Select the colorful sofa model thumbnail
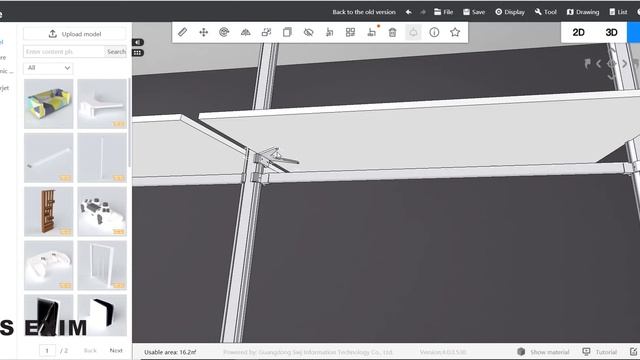The width and height of the screenshot is (640, 360). coord(49,104)
